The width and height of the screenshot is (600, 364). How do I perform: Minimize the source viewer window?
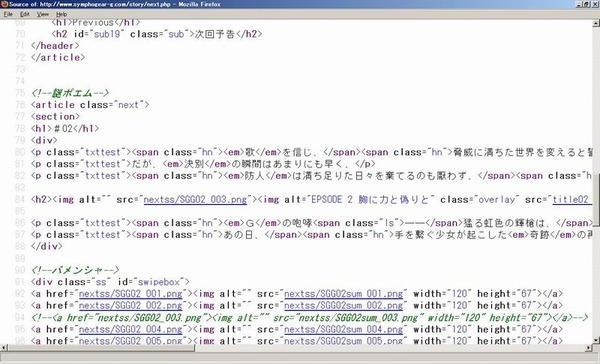click(578, 4)
